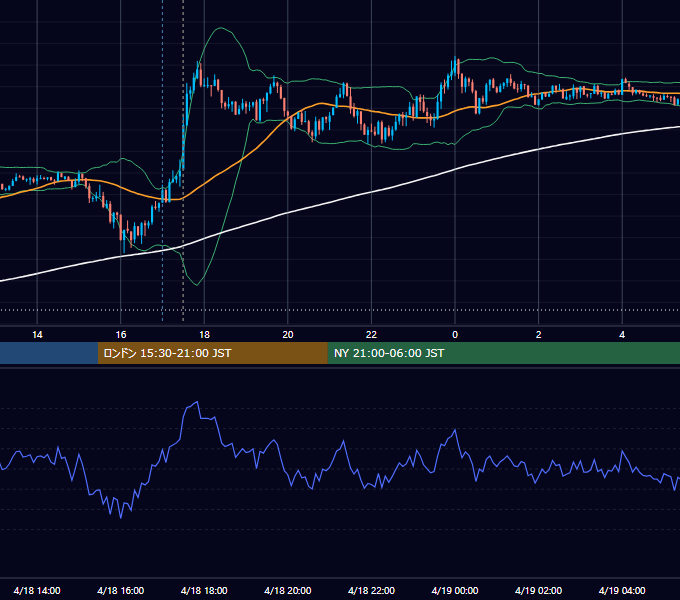Screen dimensions: 680x600
Task: Click the hour label 14 on the price chart axis
Action: tap(37, 335)
